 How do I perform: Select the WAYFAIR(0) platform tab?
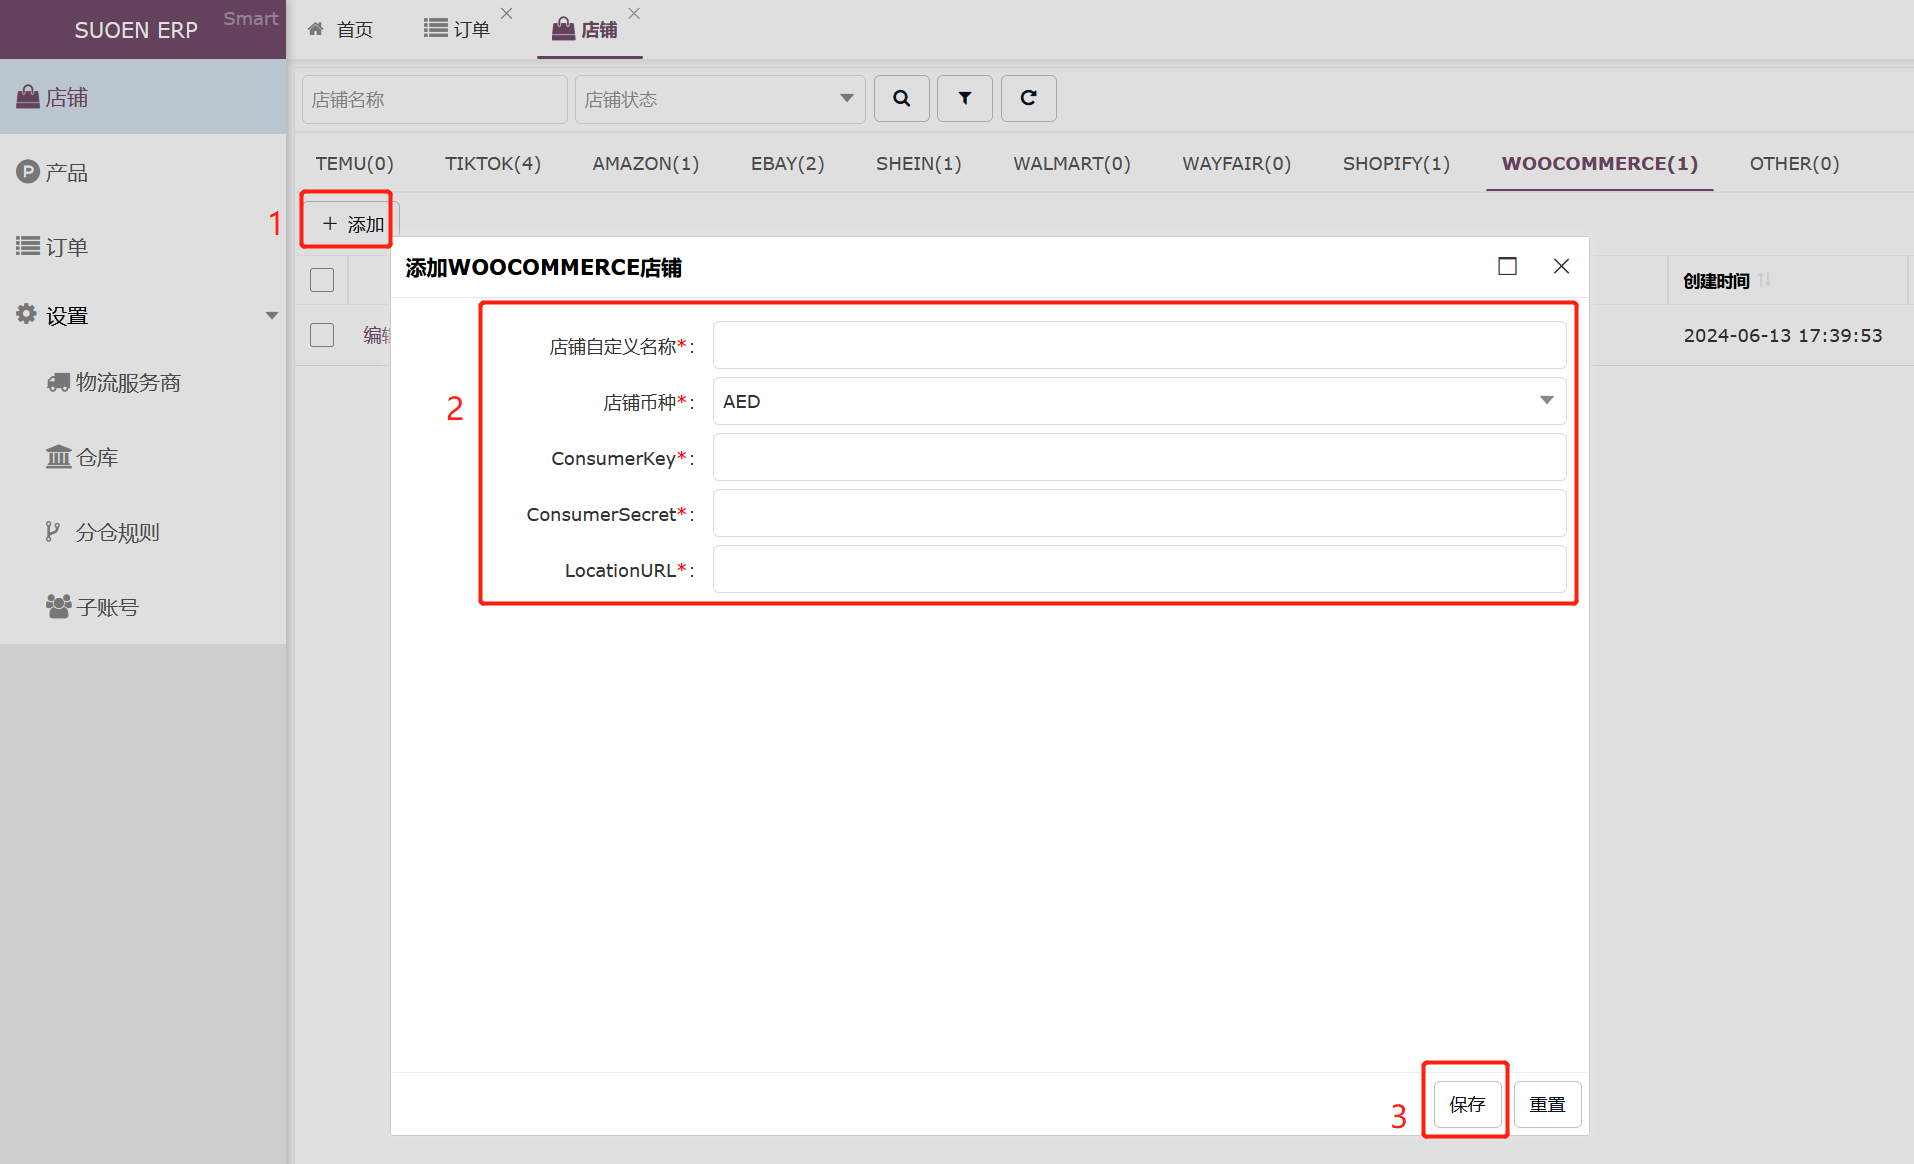(x=1237, y=163)
